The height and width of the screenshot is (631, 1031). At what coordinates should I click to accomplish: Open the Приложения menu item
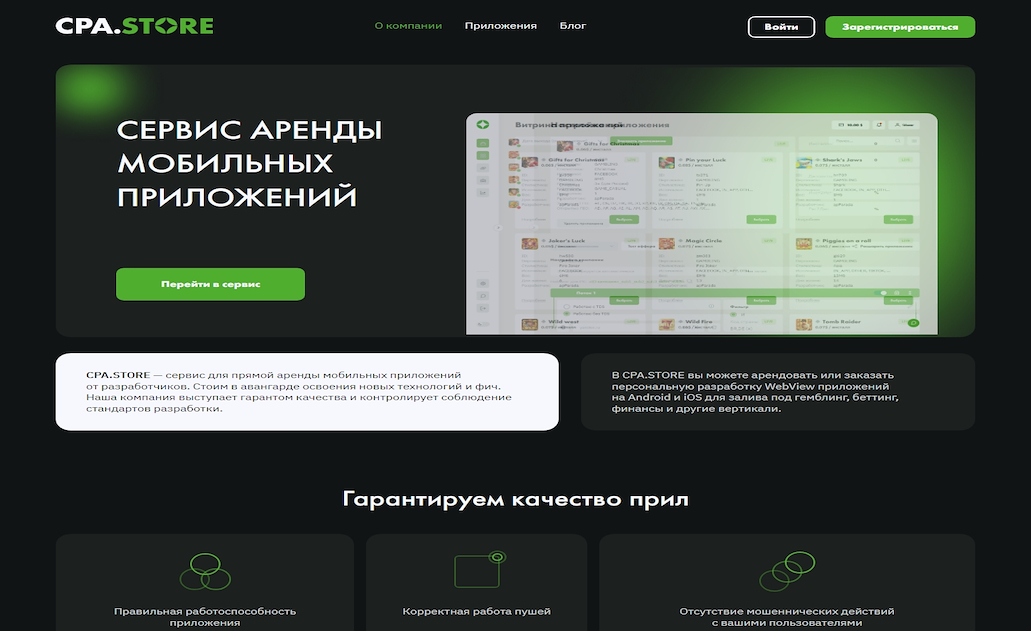click(x=500, y=26)
